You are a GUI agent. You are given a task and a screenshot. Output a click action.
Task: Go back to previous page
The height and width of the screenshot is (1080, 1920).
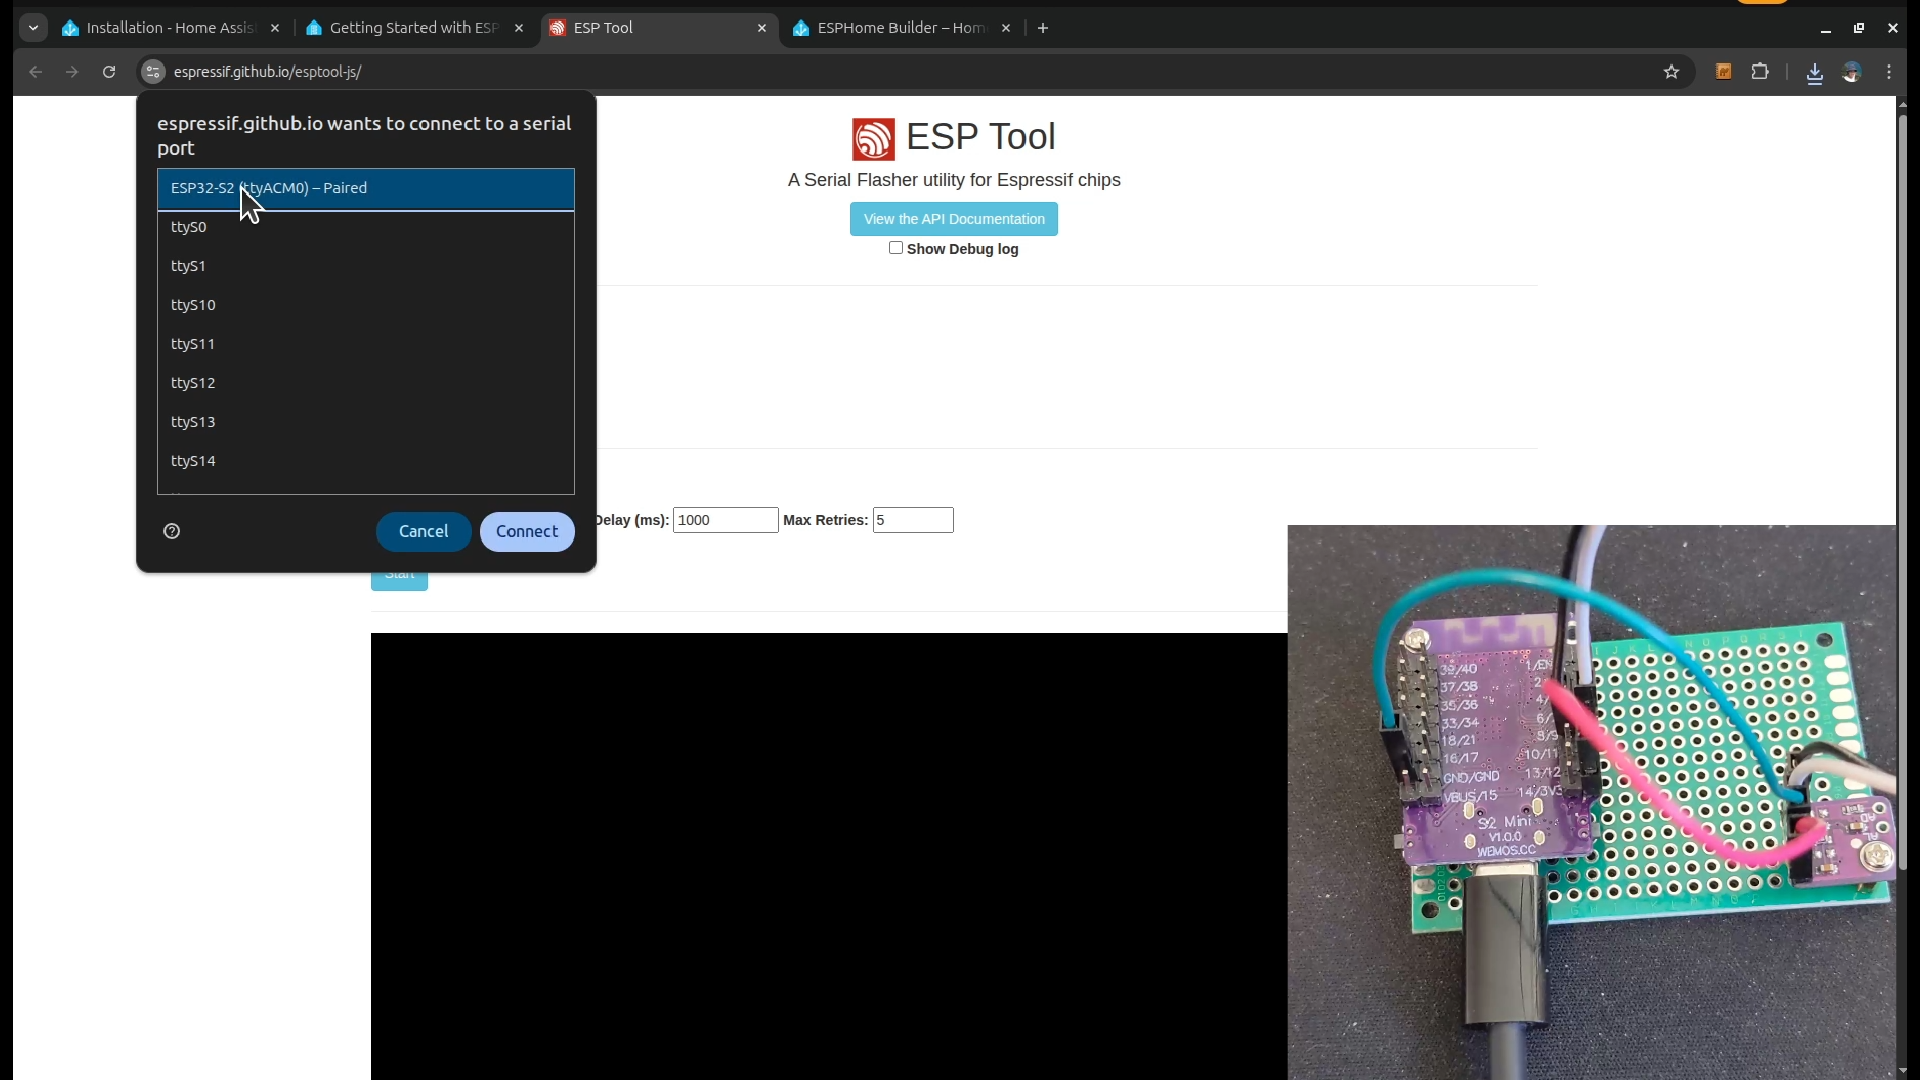pos(35,72)
